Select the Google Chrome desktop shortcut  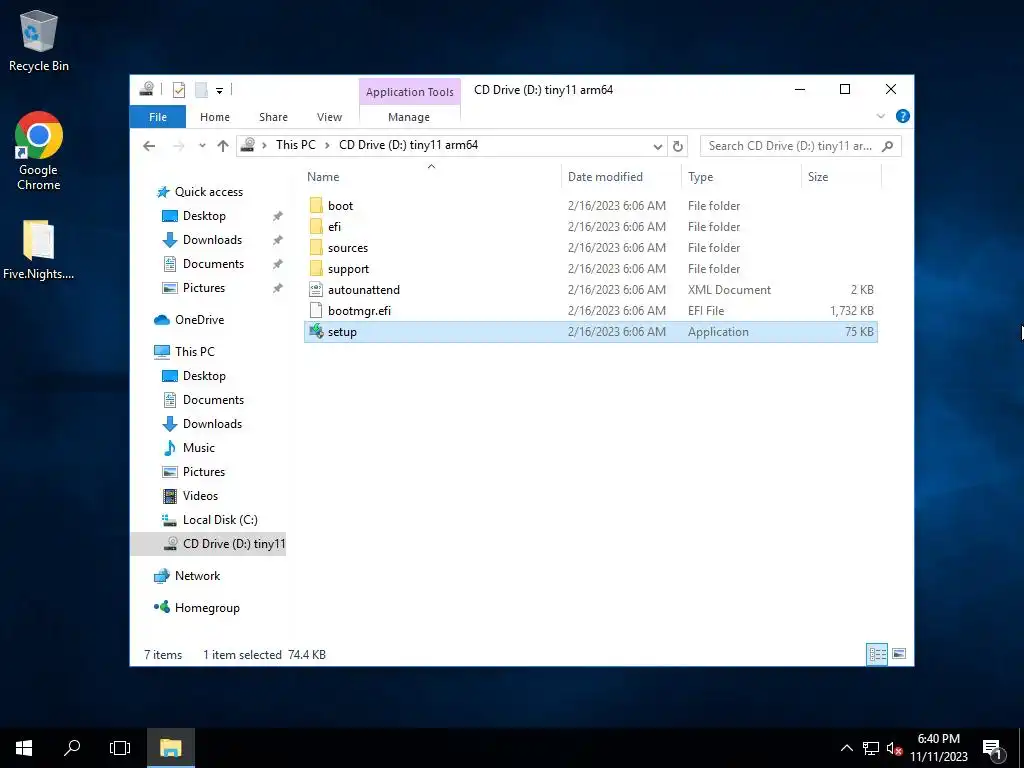click(39, 151)
